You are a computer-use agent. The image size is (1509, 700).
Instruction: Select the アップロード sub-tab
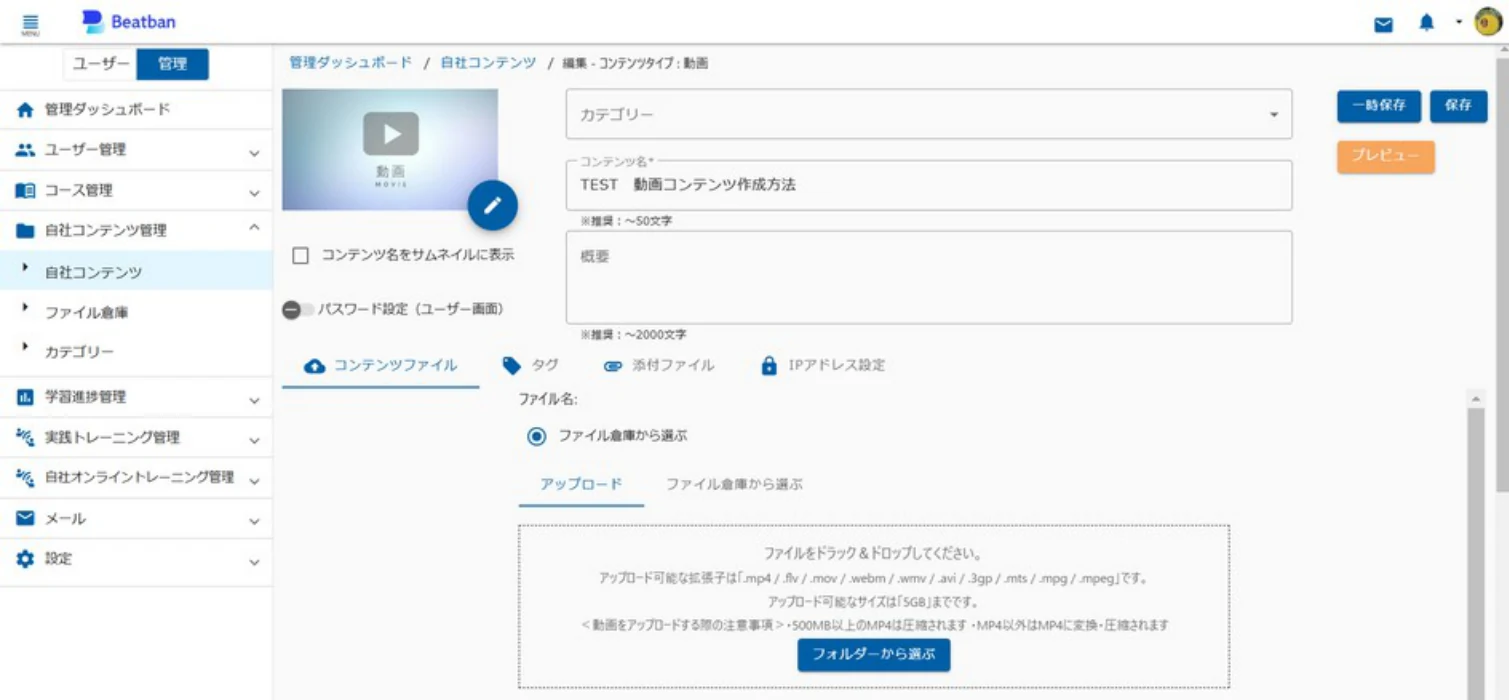(x=581, y=485)
